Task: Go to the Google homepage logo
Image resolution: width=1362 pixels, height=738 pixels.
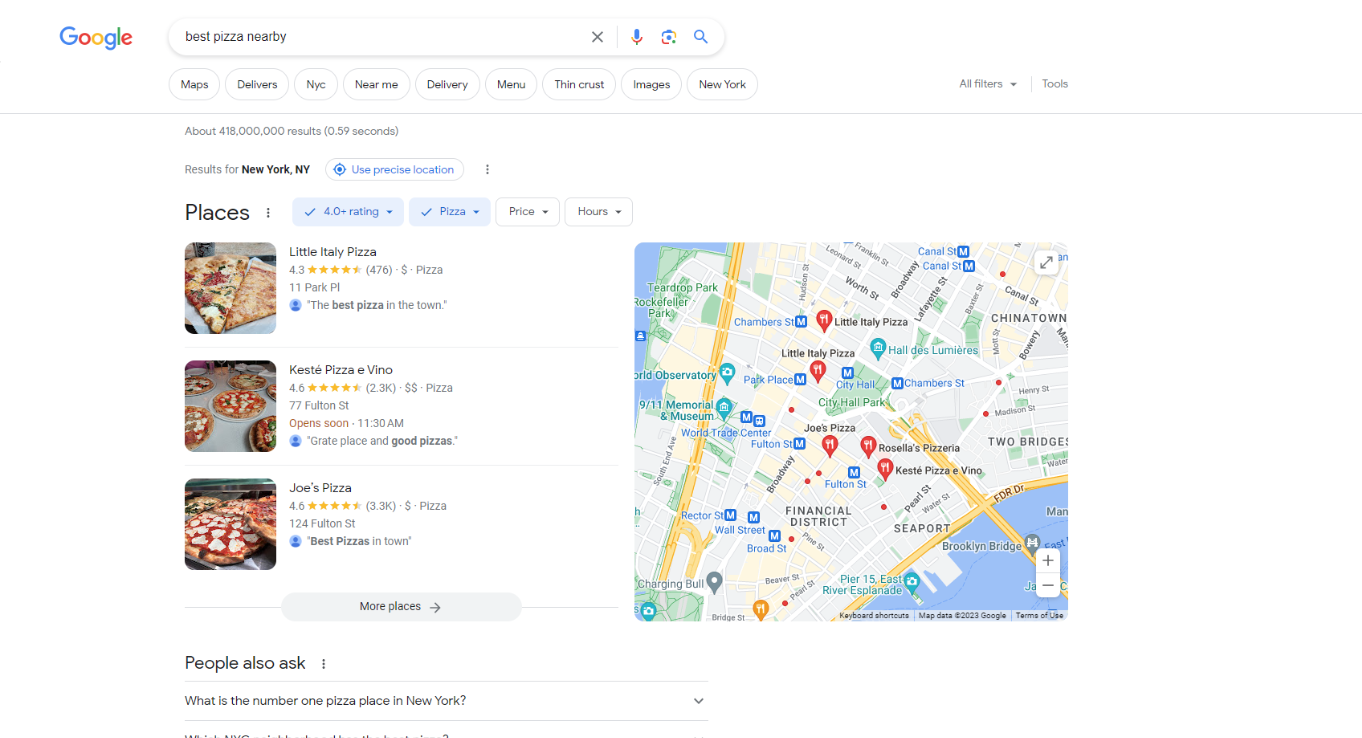Action: pyautogui.click(x=96, y=37)
